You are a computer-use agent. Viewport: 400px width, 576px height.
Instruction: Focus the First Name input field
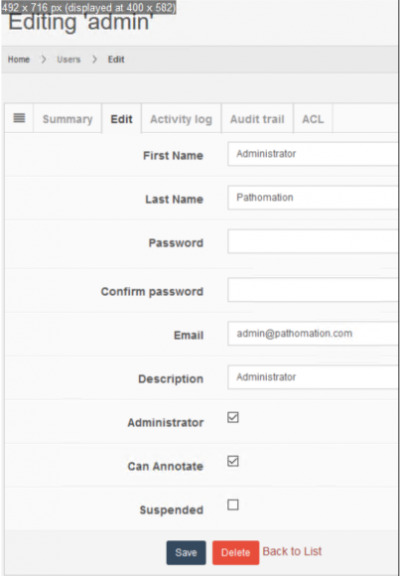click(313, 154)
